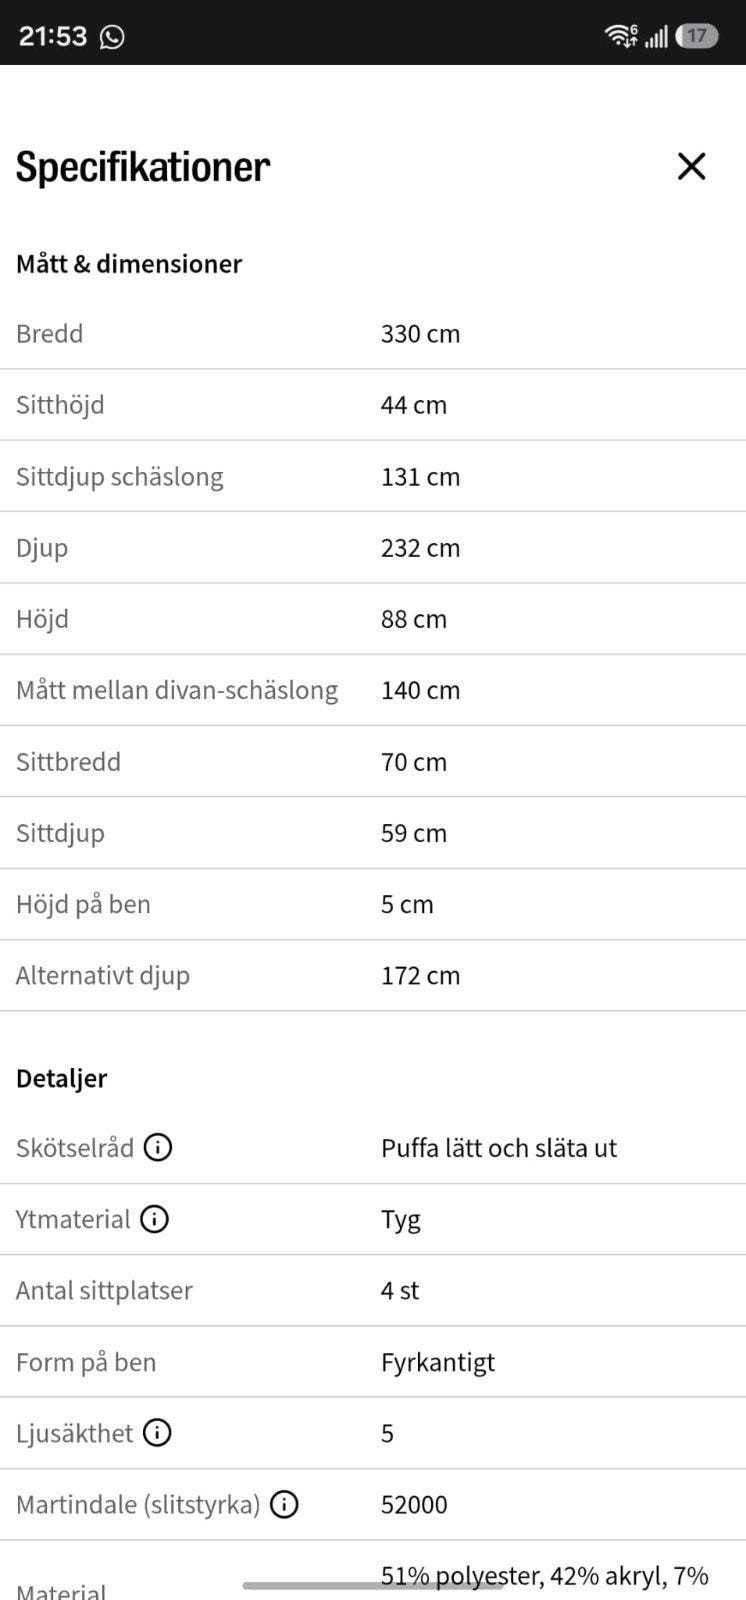This screenshot has height=1600, width=746.
Task: Open the Martindale (slitstyrka) info icon
Action: pos(284,1504)
